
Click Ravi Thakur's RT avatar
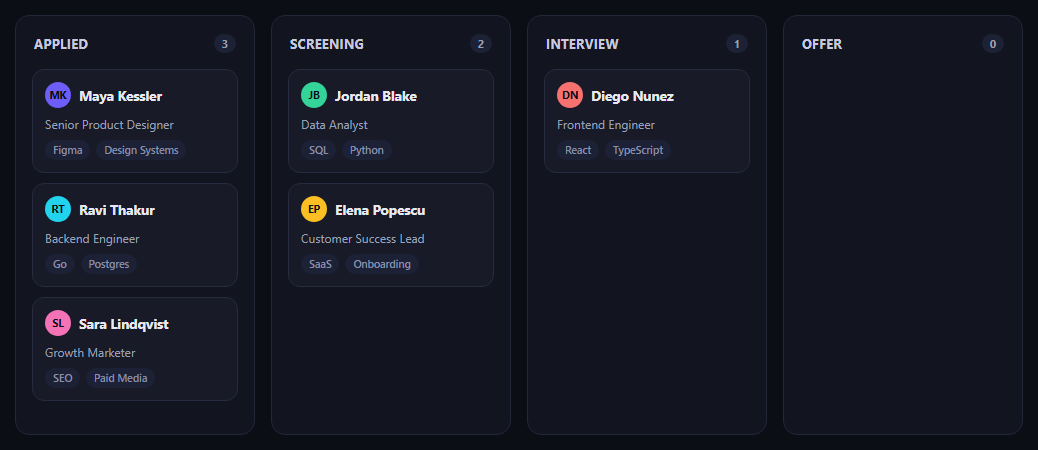(58, 209)
